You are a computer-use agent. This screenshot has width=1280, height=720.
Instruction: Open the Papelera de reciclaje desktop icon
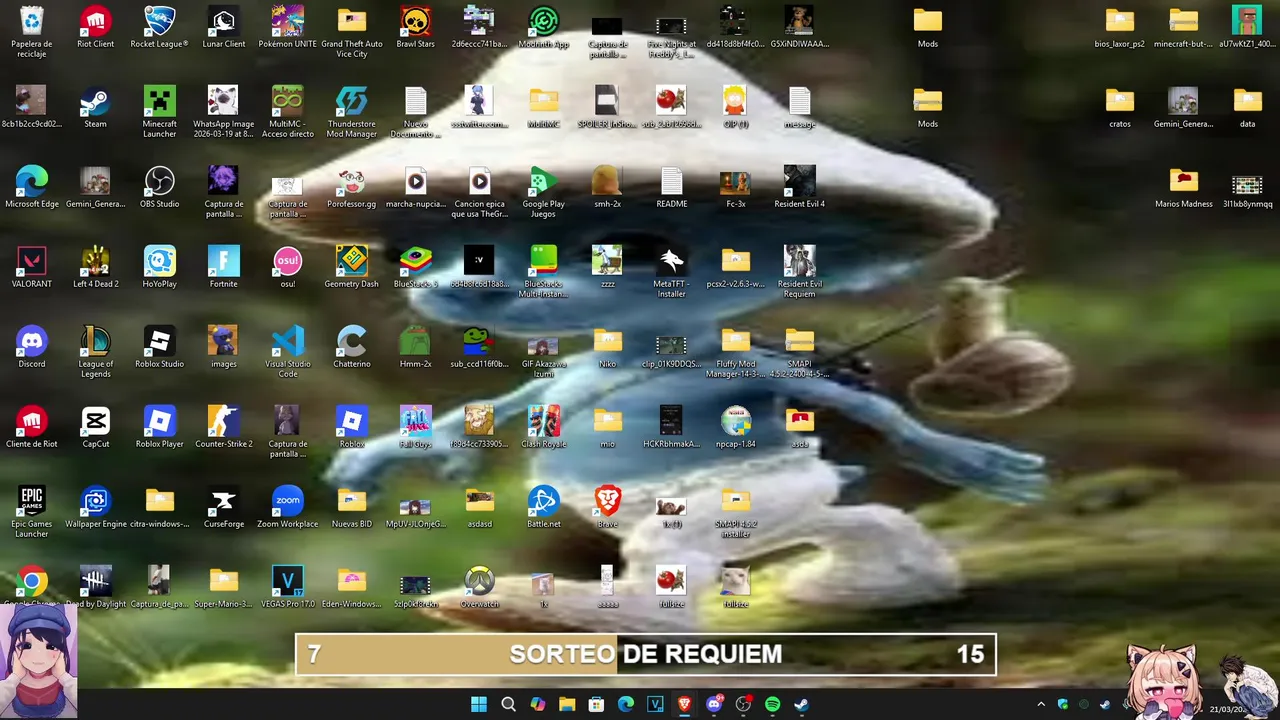coord(32,30)
